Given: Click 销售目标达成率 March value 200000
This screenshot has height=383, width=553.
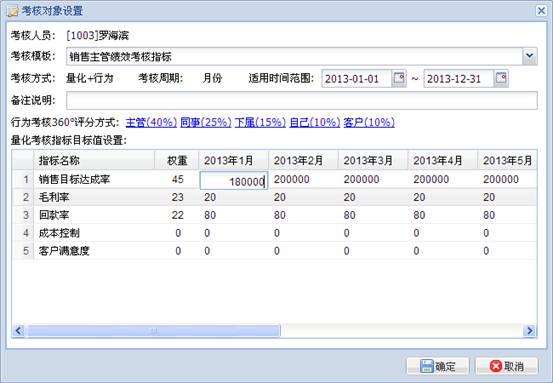Looking at the screenshot, I should [361, 179].
